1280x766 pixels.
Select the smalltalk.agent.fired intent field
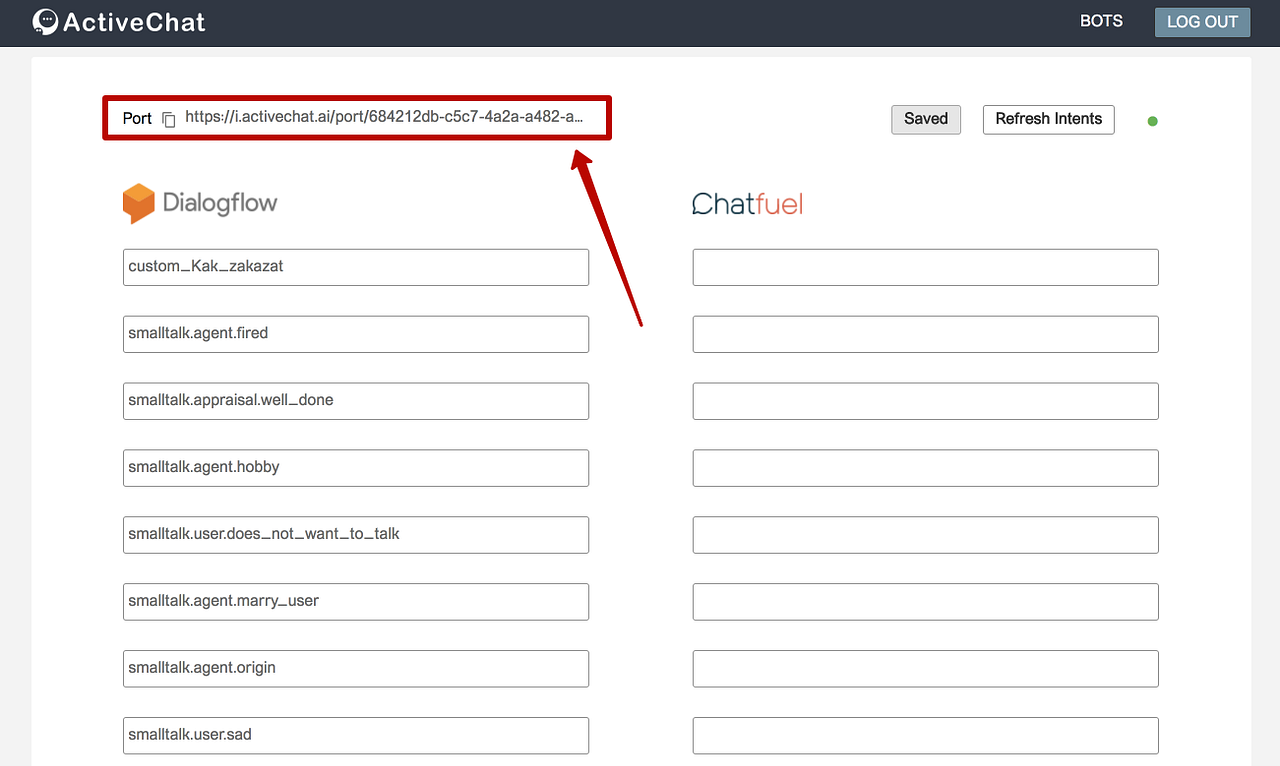[x=355, y=333]
